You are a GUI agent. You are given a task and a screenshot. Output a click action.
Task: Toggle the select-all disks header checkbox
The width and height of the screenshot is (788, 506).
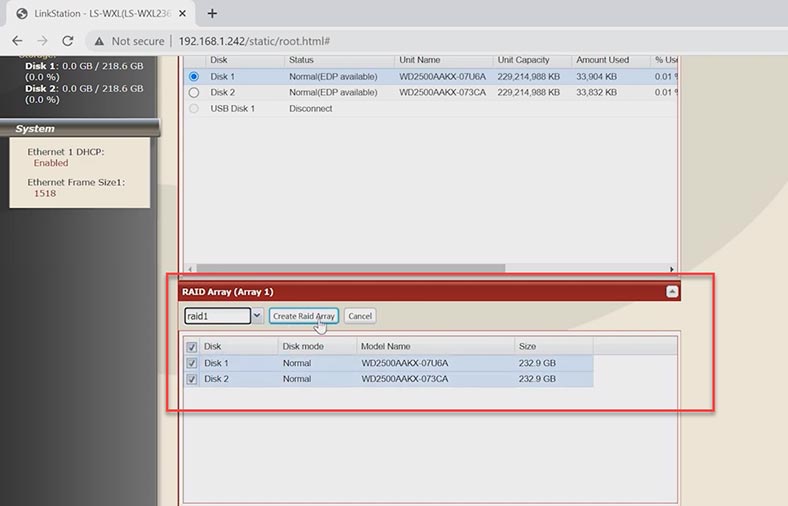pos(191,347)
